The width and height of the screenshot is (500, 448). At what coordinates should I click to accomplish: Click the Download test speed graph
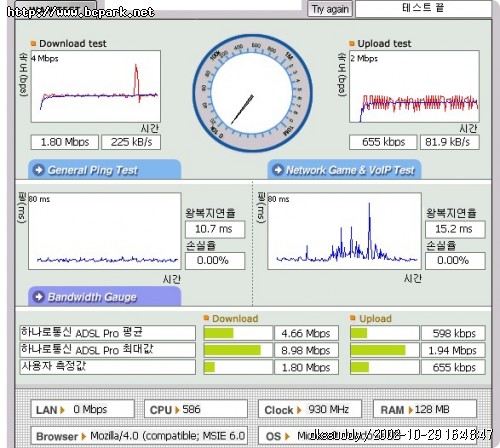(96, 86)
